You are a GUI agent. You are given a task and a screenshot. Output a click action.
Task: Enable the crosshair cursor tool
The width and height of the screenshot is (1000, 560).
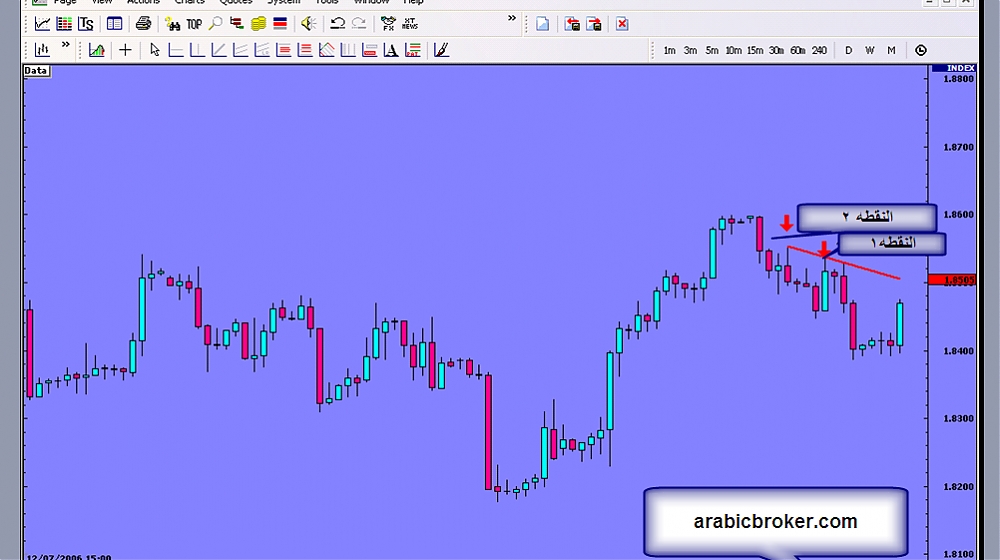[125, 50]
